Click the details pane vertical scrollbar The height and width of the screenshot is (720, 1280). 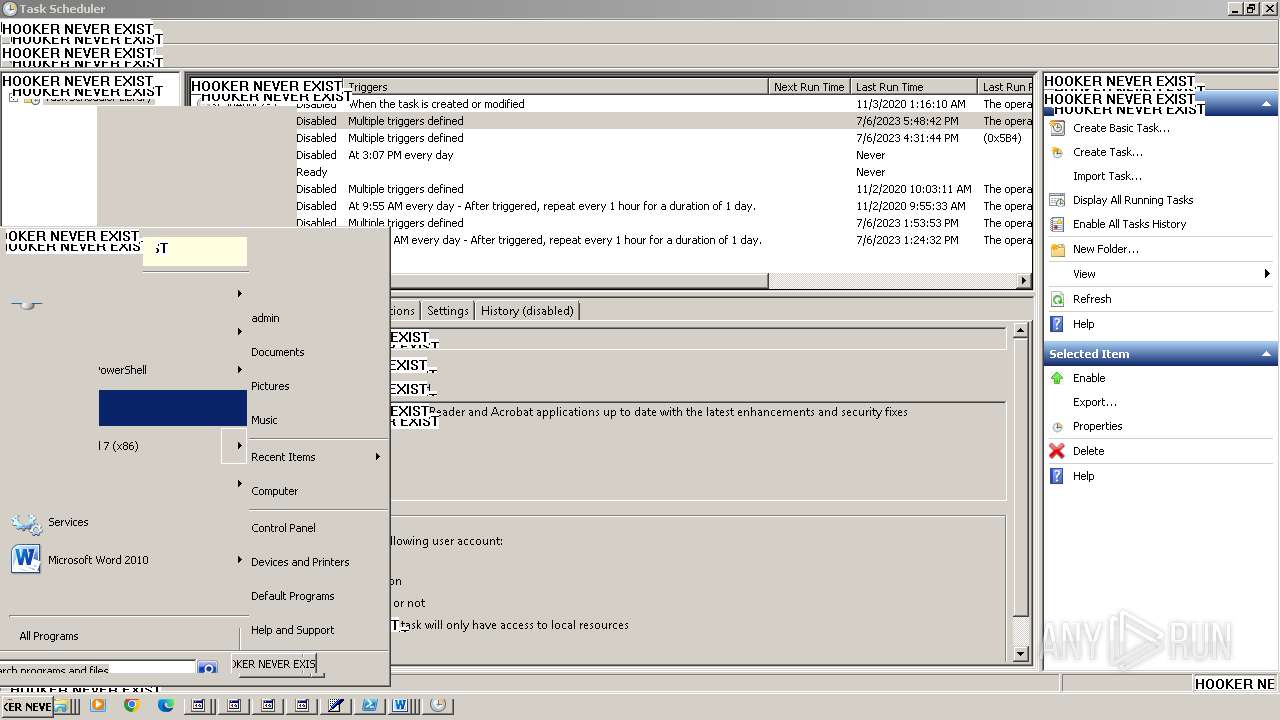(x=1020, y=479)
